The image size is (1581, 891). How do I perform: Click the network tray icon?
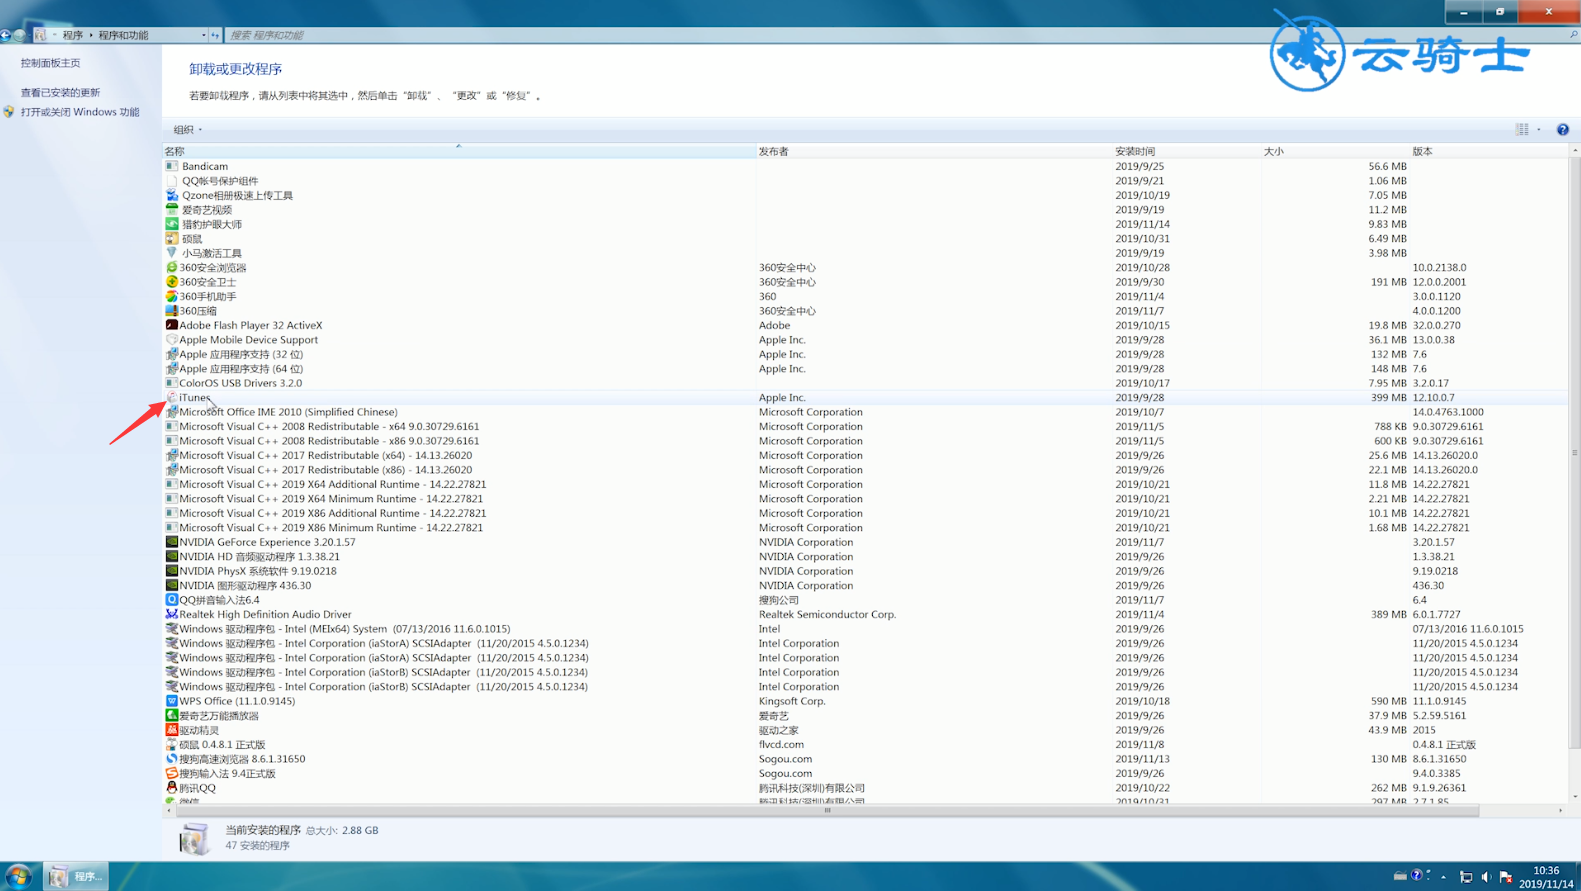1466,877
